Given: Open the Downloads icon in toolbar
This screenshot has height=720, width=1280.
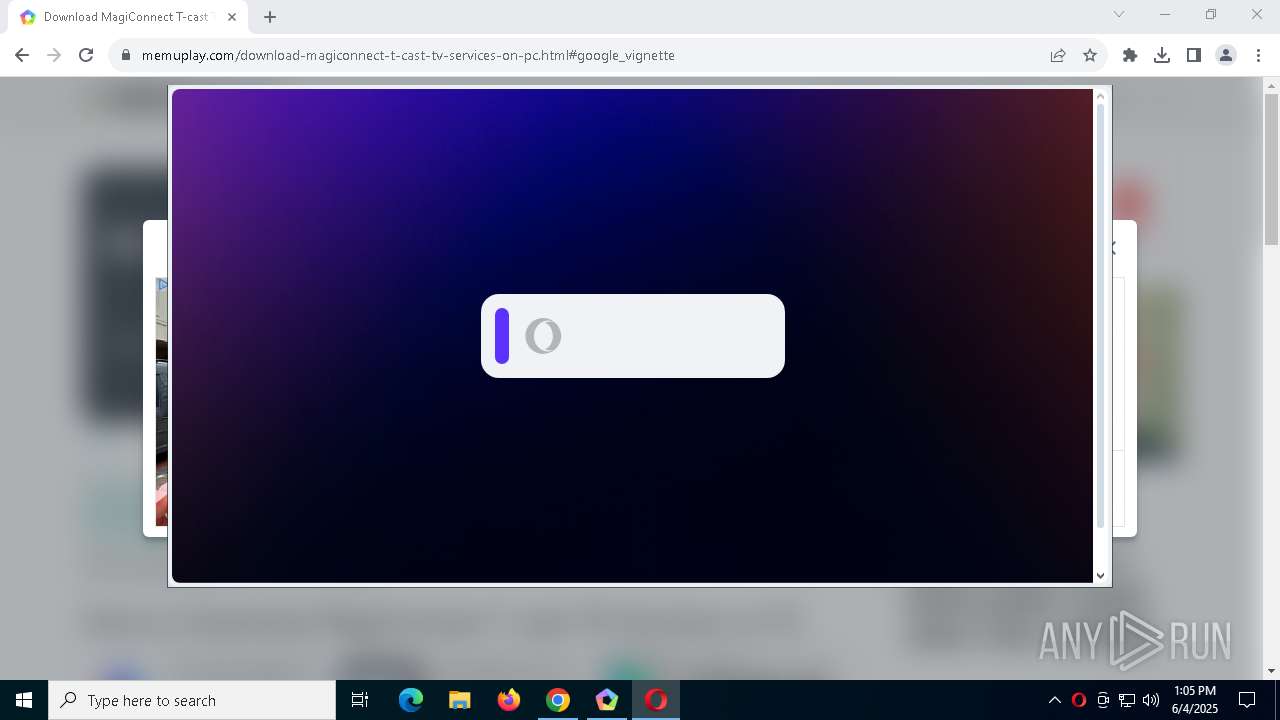Looking at the screenshot, I should pos(1162,55).
